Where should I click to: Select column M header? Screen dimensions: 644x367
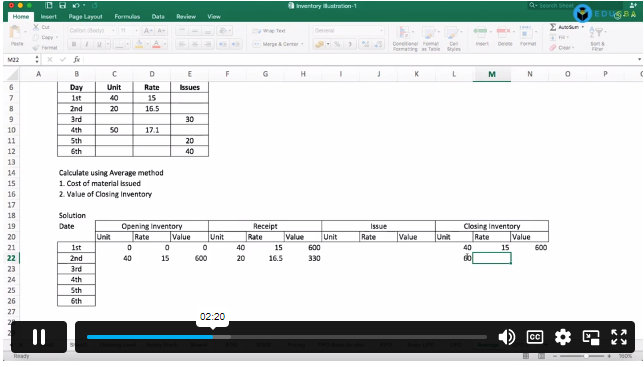click(492, 74)
